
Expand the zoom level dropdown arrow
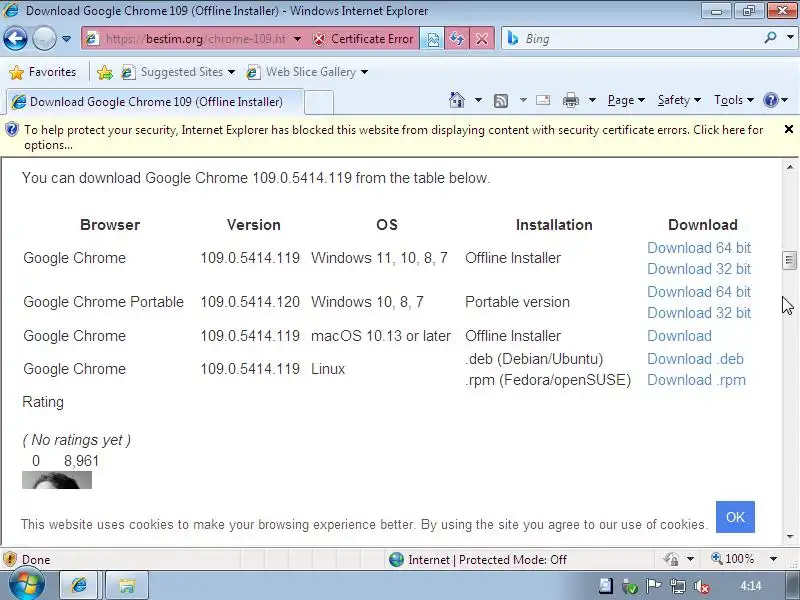[773, 559]
